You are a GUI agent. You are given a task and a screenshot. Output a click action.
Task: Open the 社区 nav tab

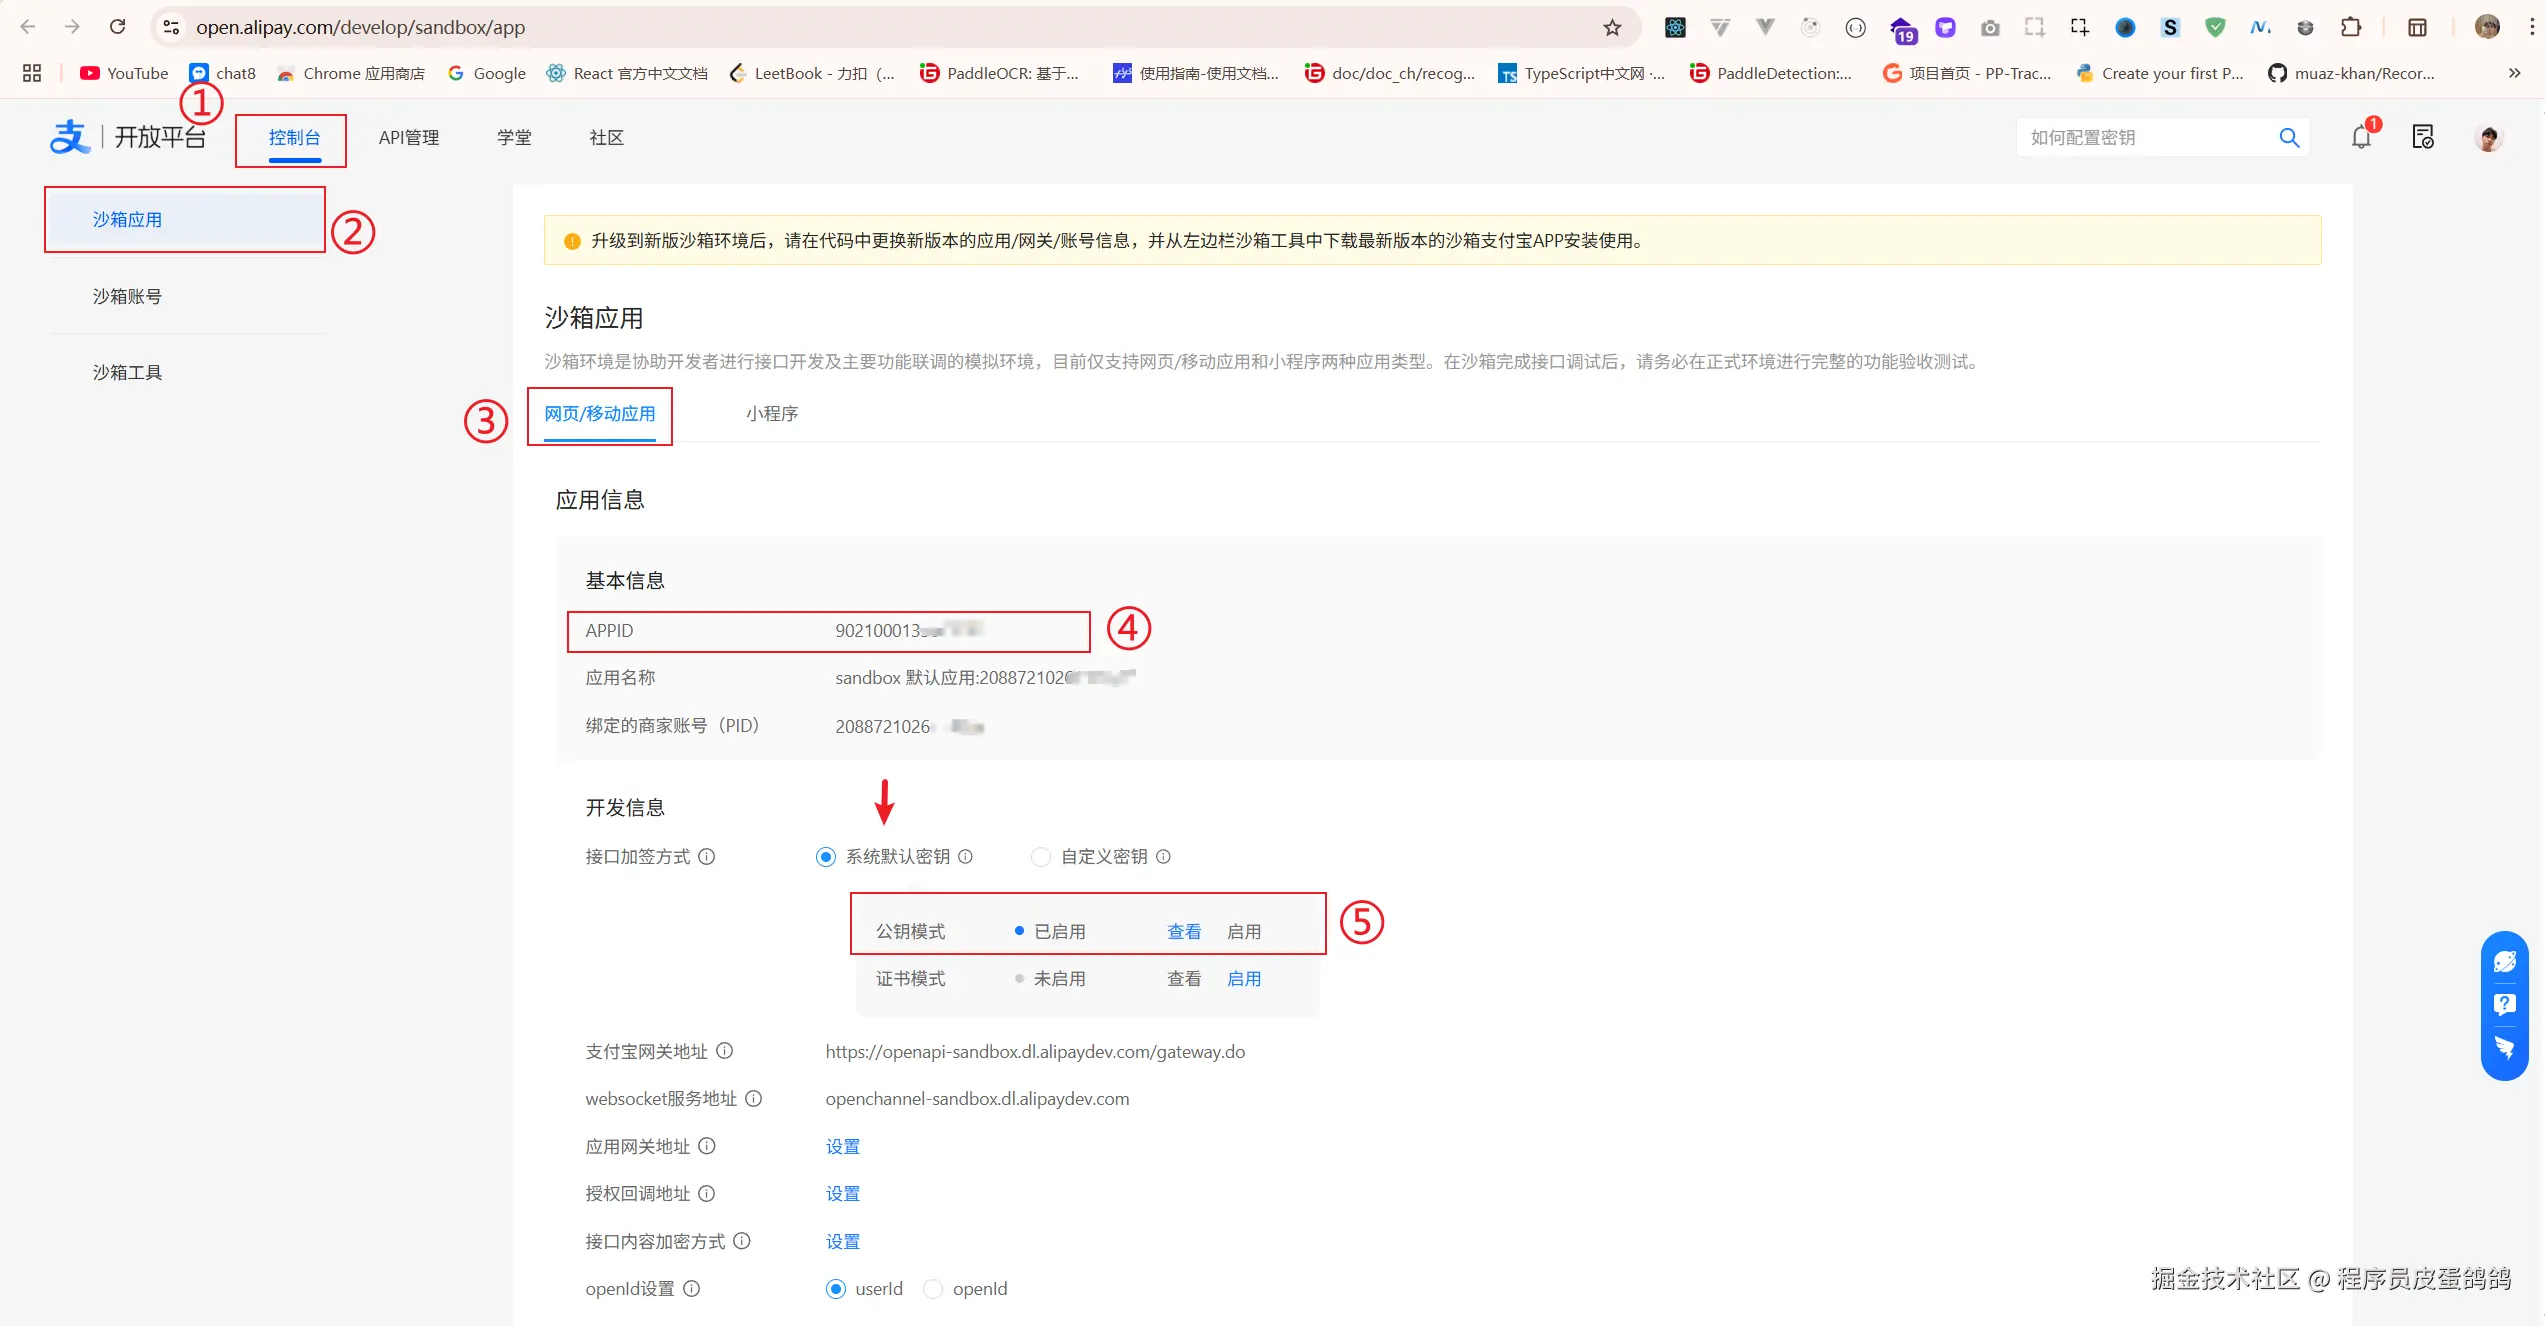(606, 138)
